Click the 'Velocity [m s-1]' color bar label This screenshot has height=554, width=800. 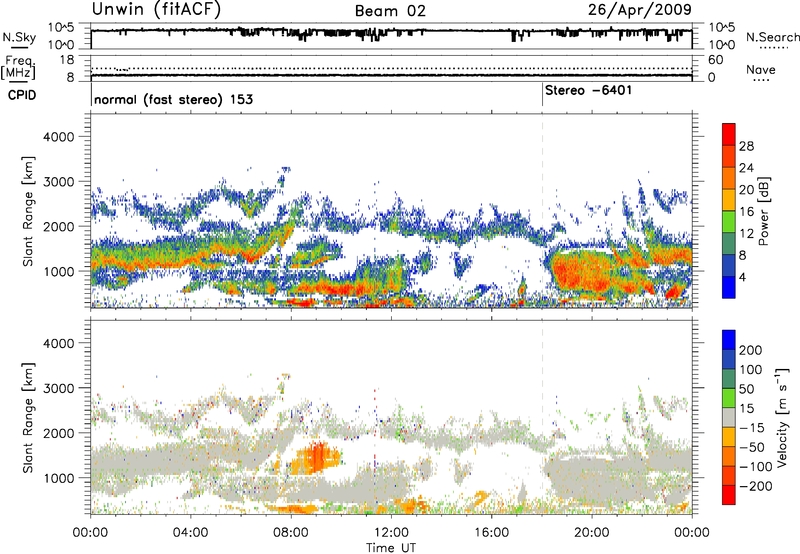click(783, 417)
